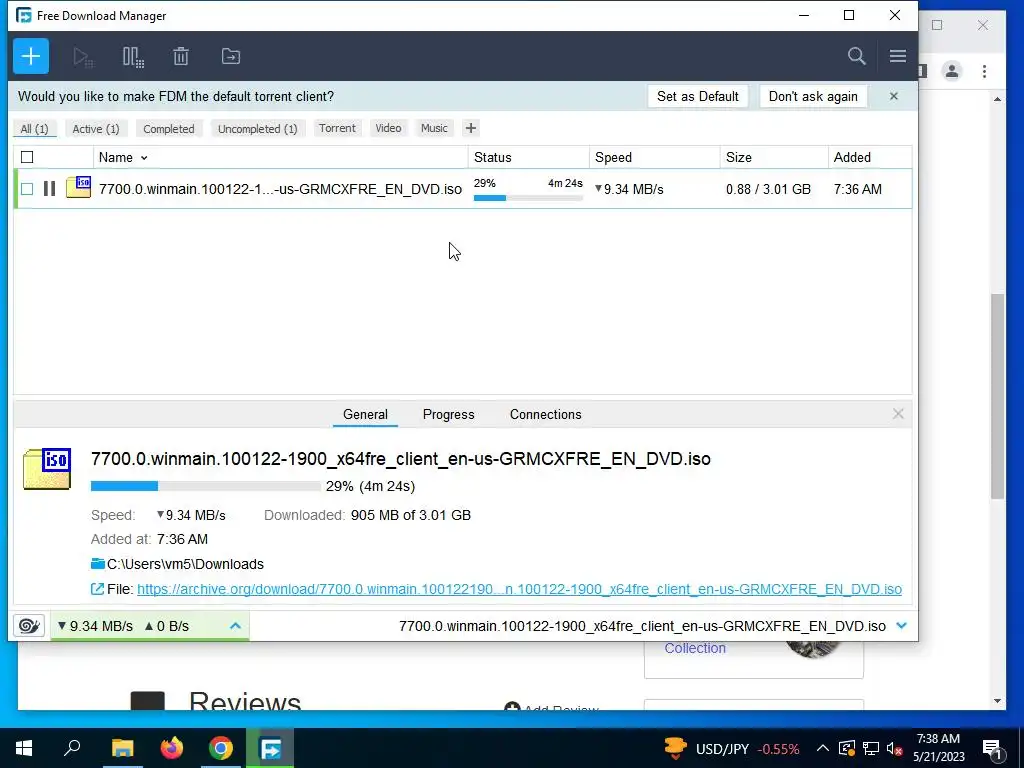Tick the select-all checkbox in header

[27, 157]
